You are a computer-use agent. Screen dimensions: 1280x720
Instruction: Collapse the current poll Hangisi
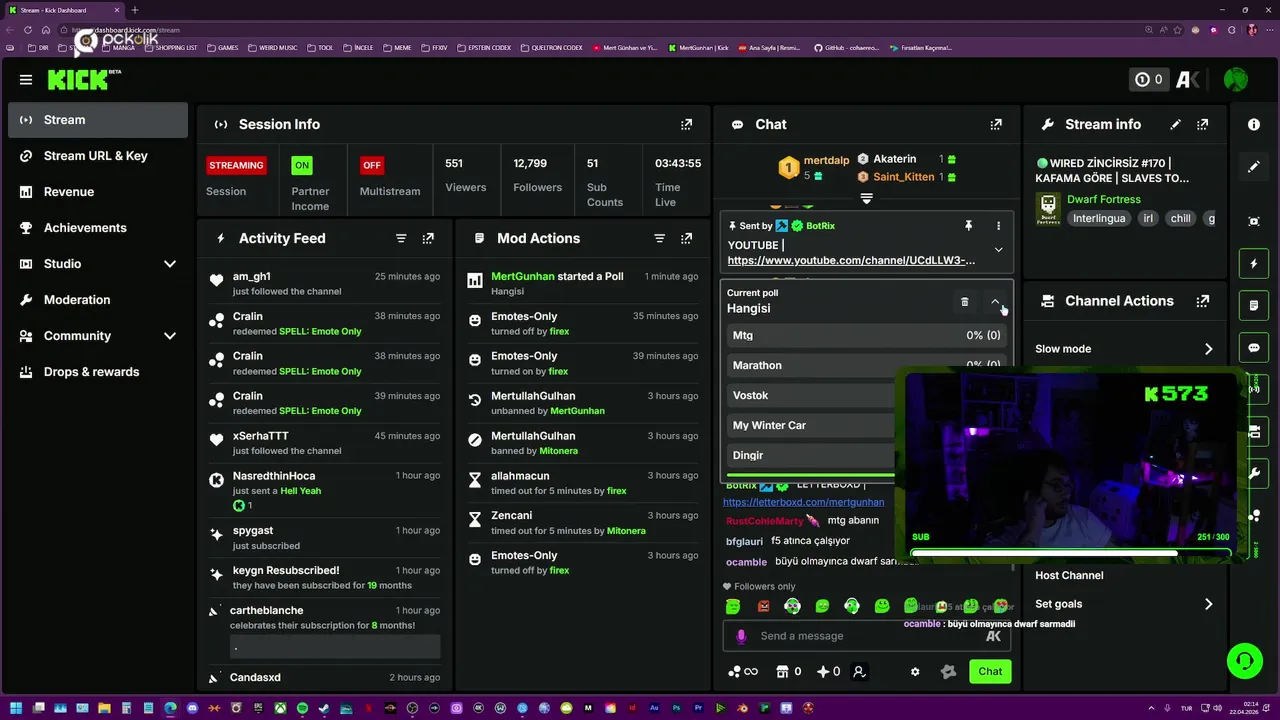[x=995, y=301]
